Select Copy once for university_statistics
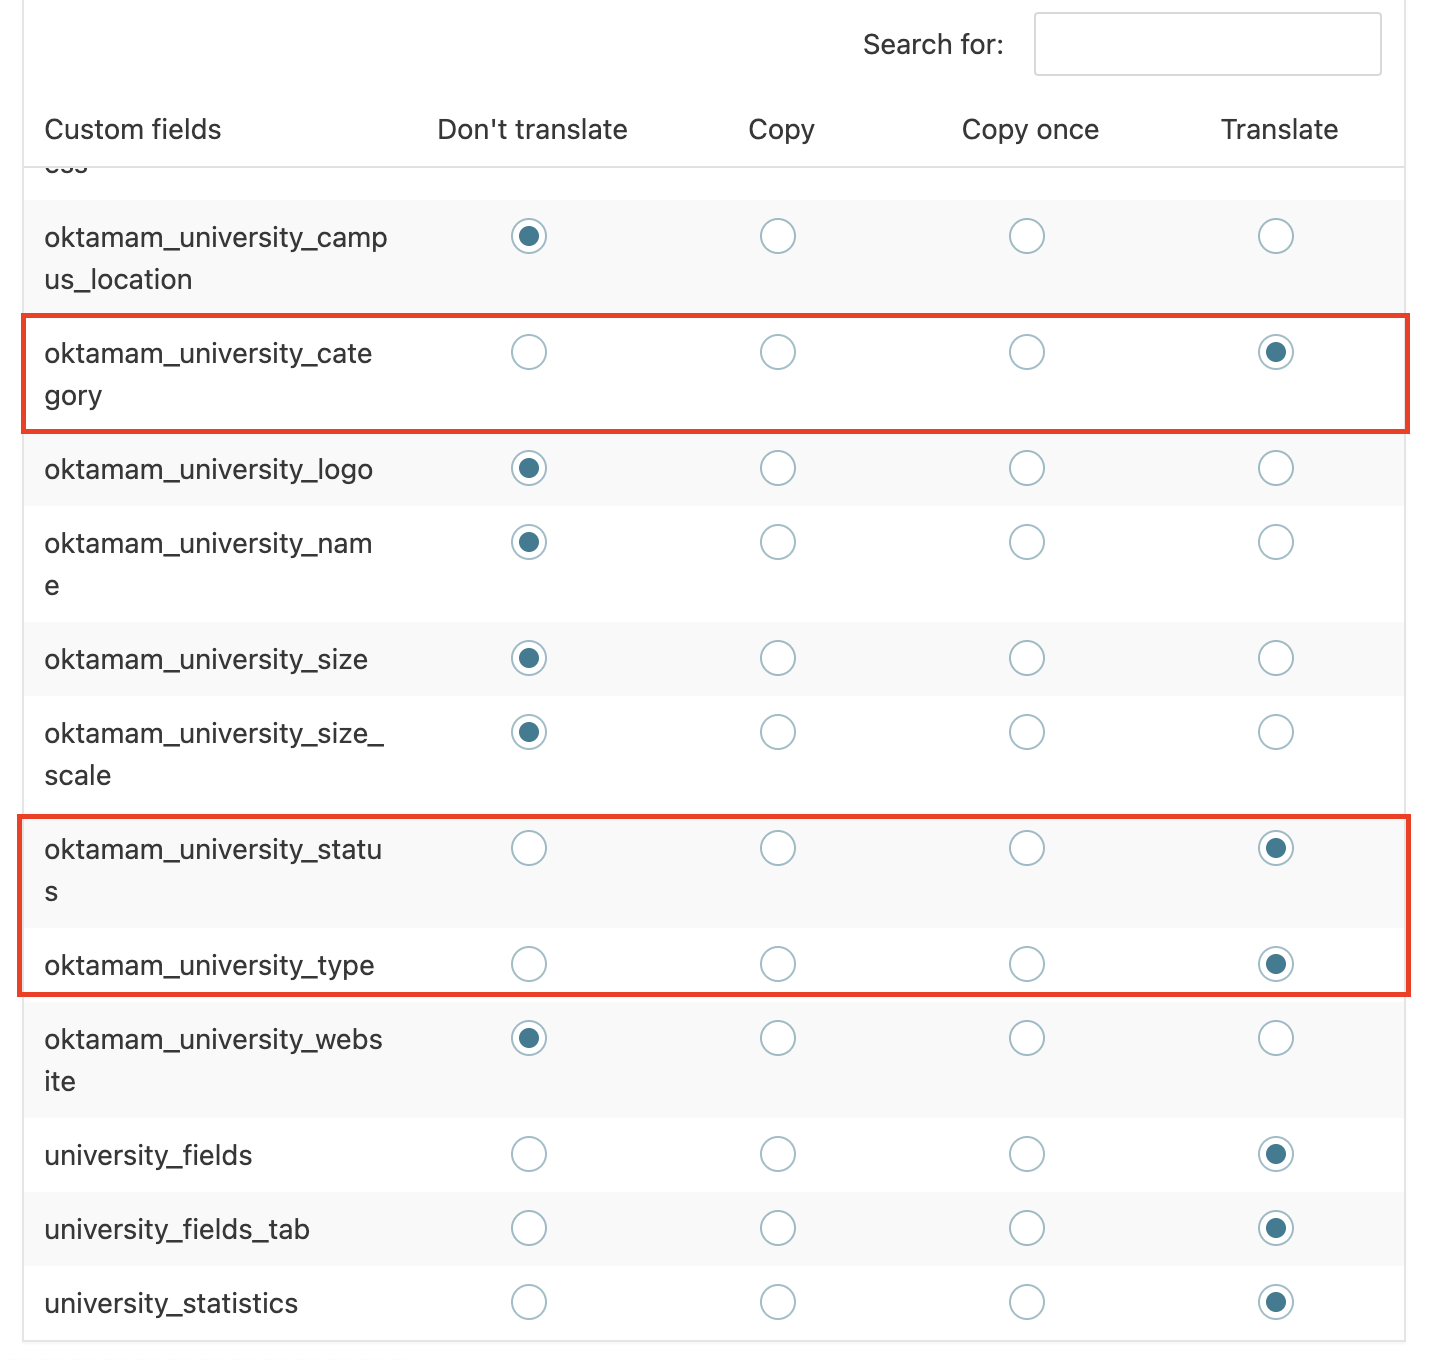 [x=1027, y=1303]
